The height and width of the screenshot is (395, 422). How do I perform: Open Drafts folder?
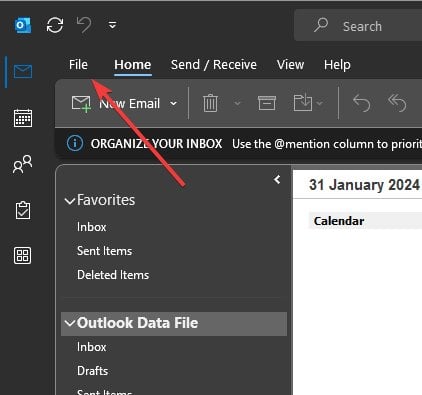click(x=92, y=371)
